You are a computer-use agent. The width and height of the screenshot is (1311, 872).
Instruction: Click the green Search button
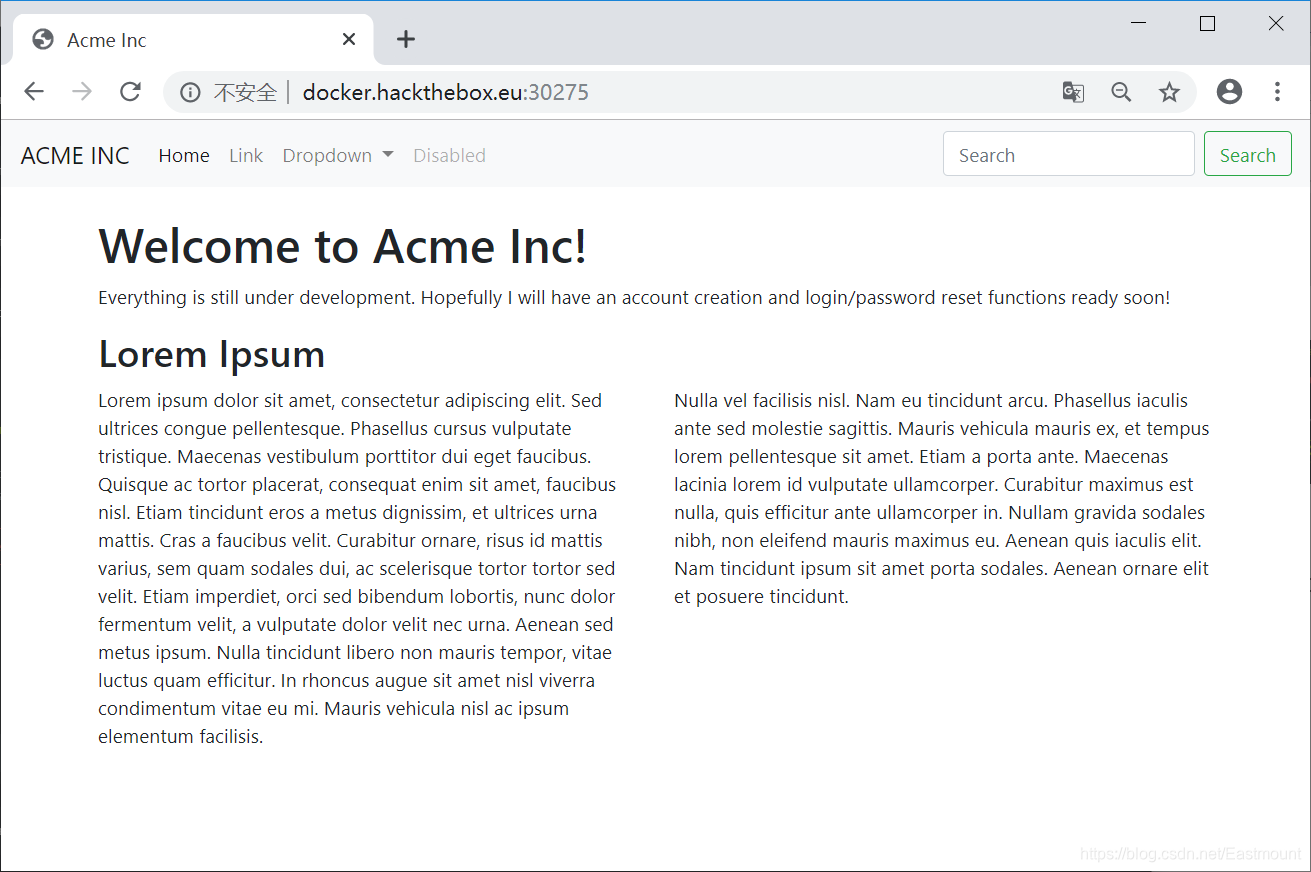pyautogui.click(x=1247, y=154)
